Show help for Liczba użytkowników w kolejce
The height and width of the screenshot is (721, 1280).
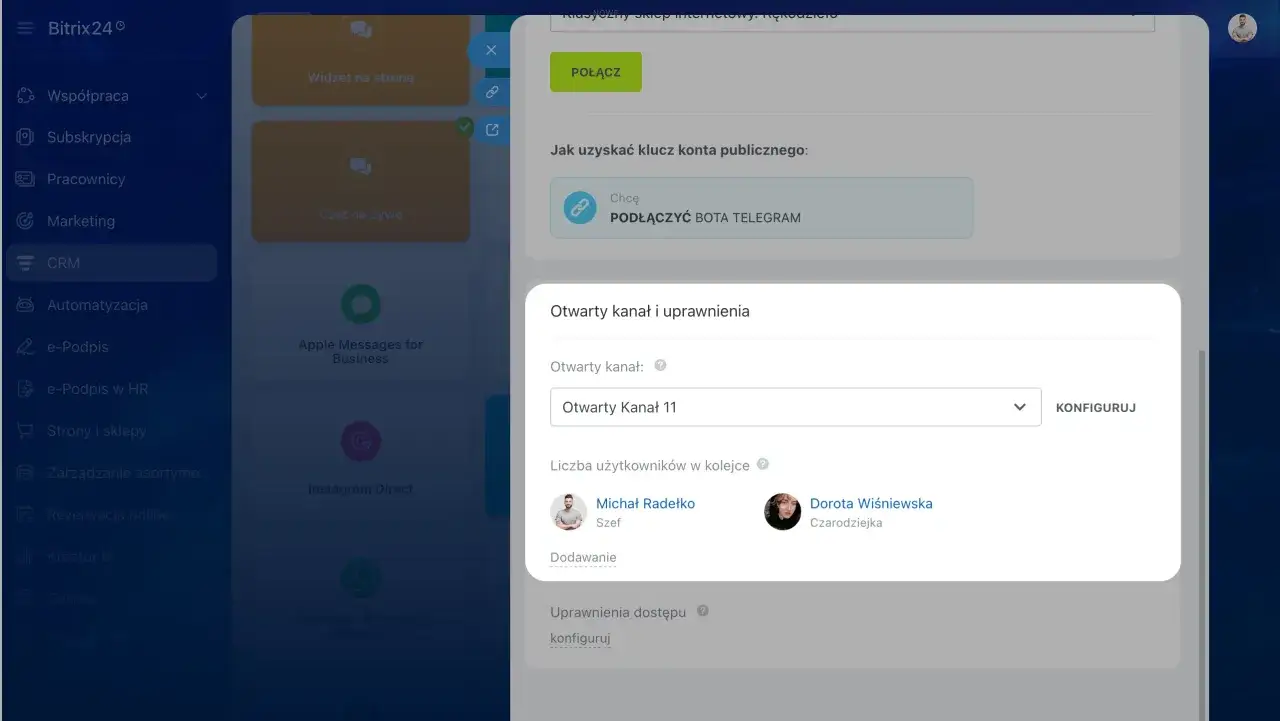click(763, 464)
